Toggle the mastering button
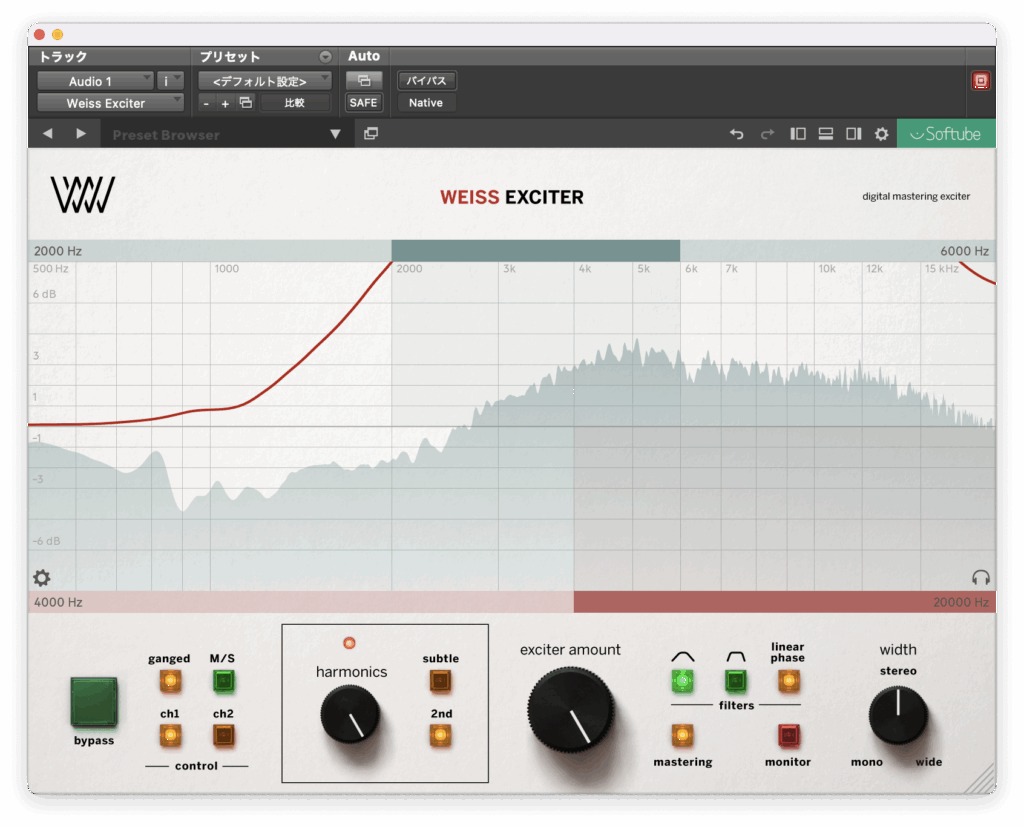This screenshot has width=1024, height=827. 682,736
